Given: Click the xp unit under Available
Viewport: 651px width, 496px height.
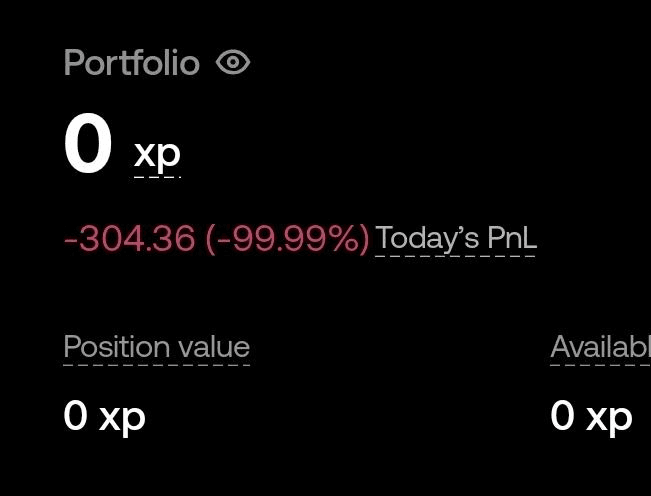Looking at the screenshot, I should 609,419.
